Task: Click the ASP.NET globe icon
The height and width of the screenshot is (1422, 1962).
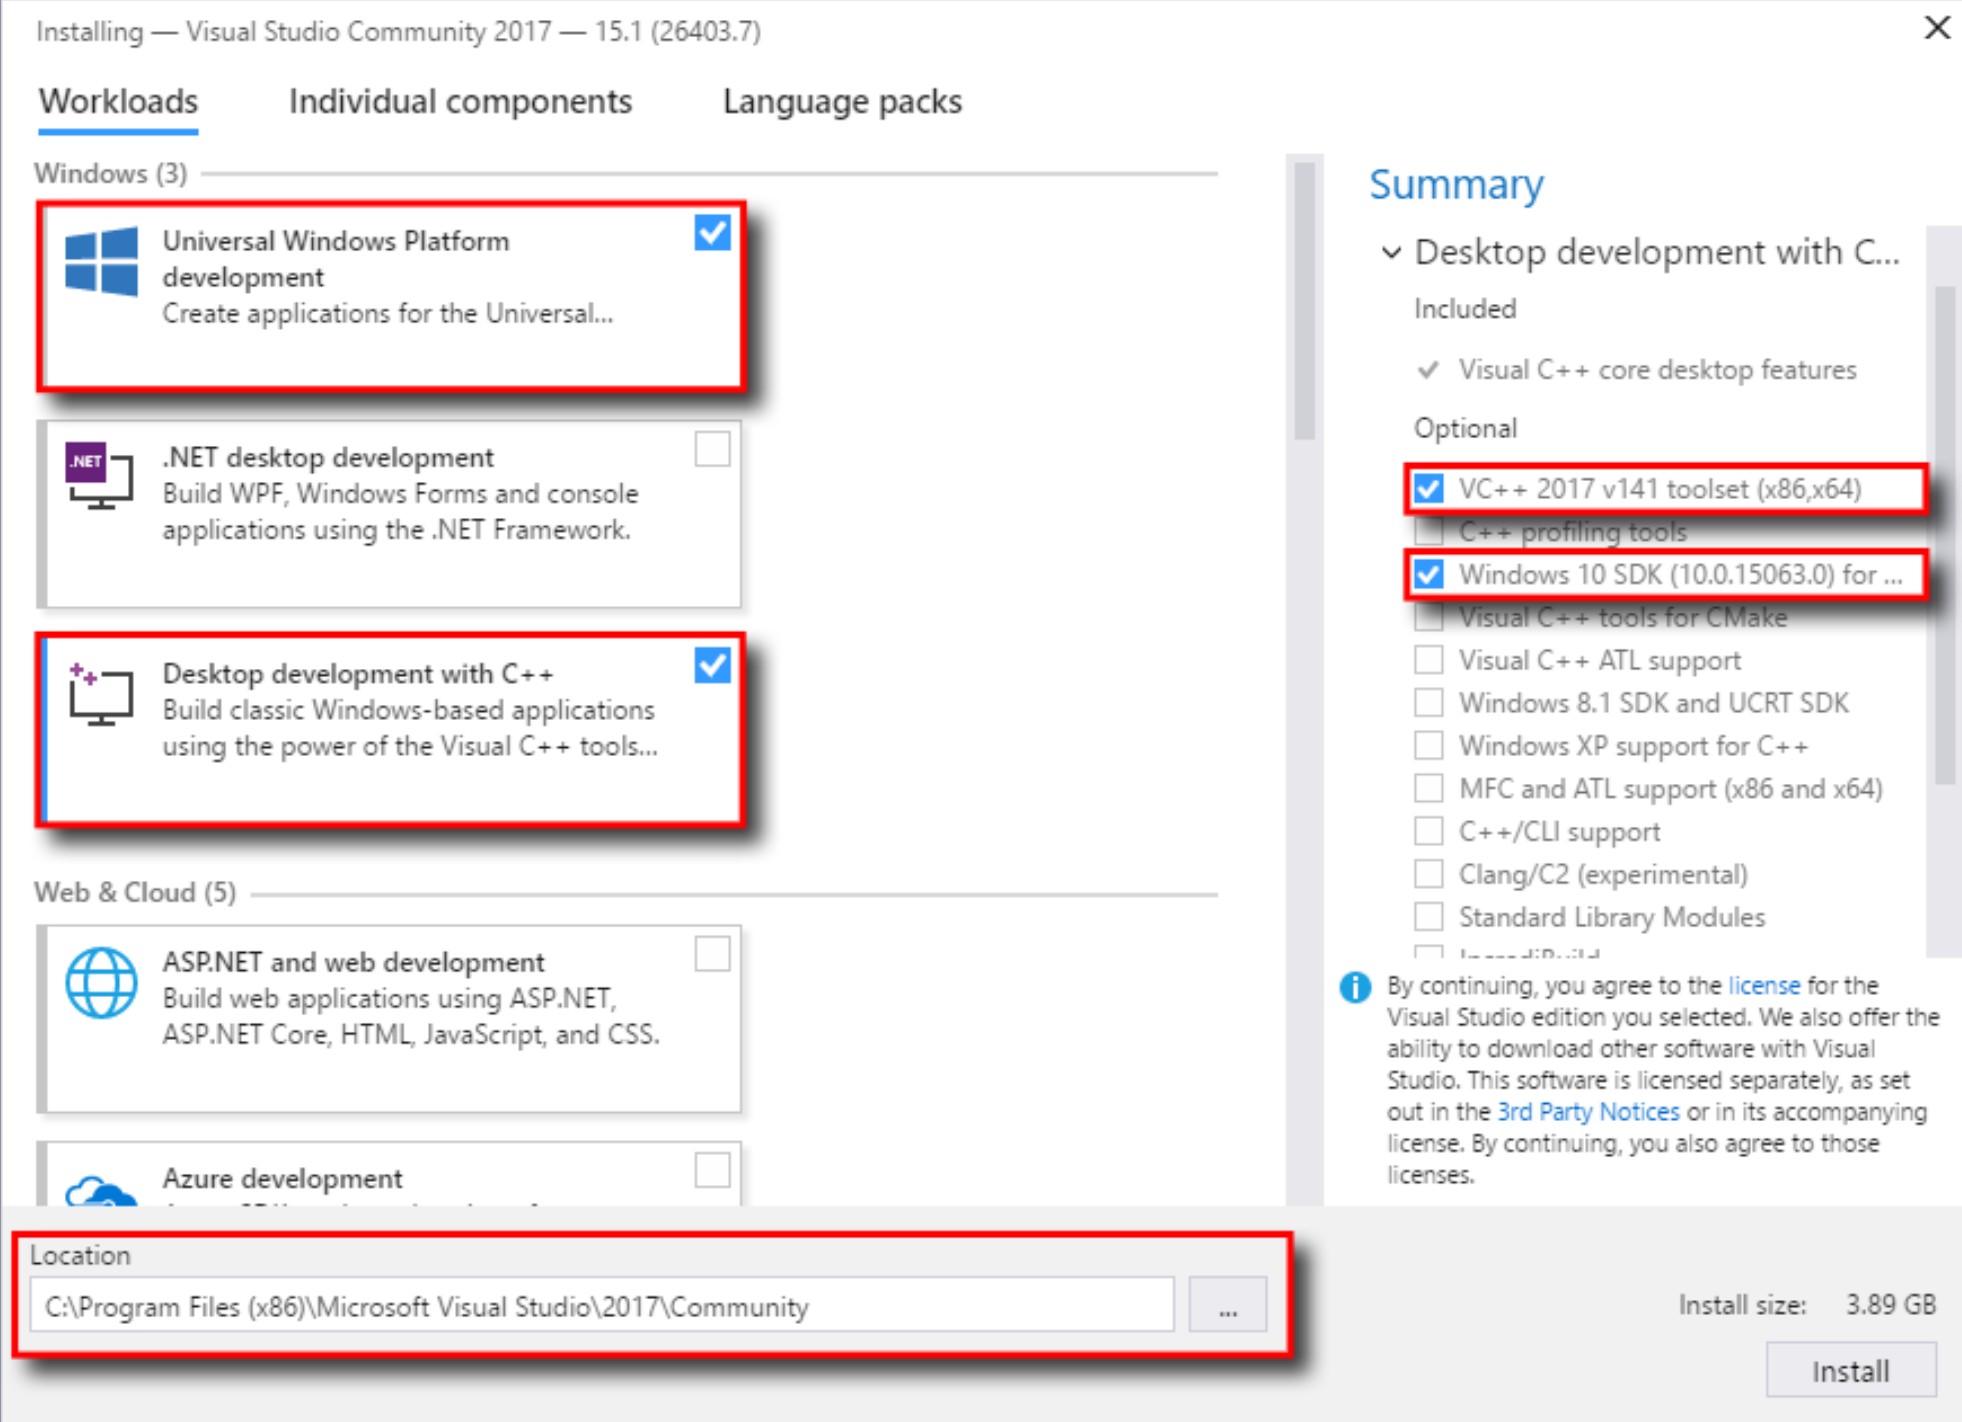Action: tap(101, 983)
